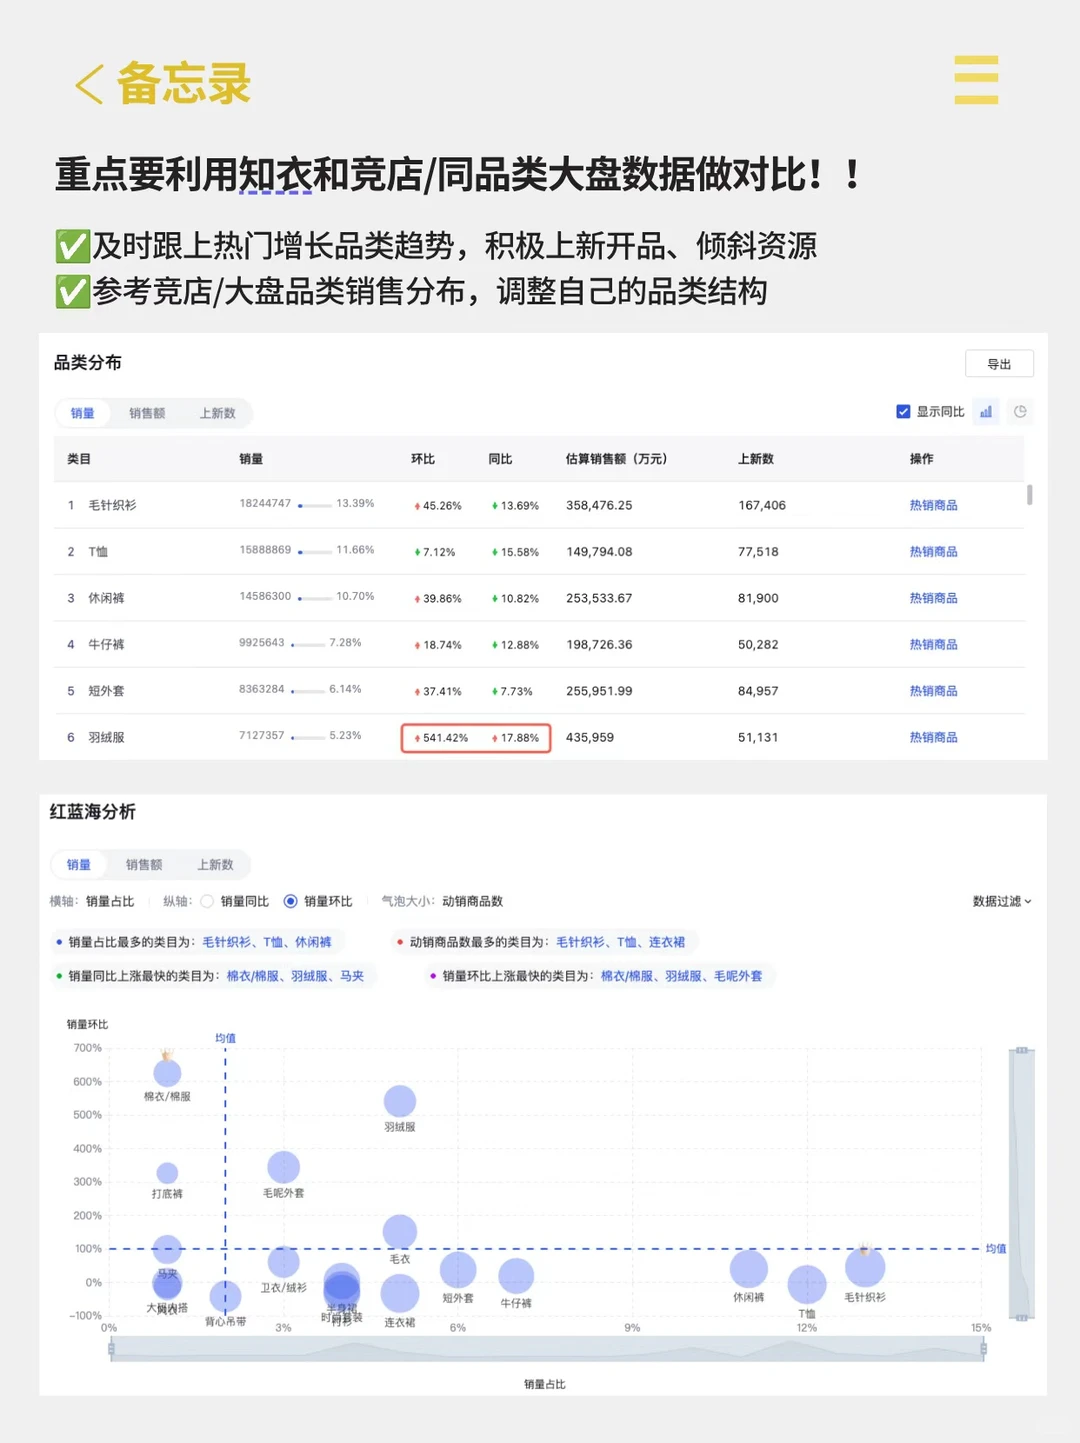Click the T恤 bubble
This screenshot has height=1443, width=1080.
807,1285
